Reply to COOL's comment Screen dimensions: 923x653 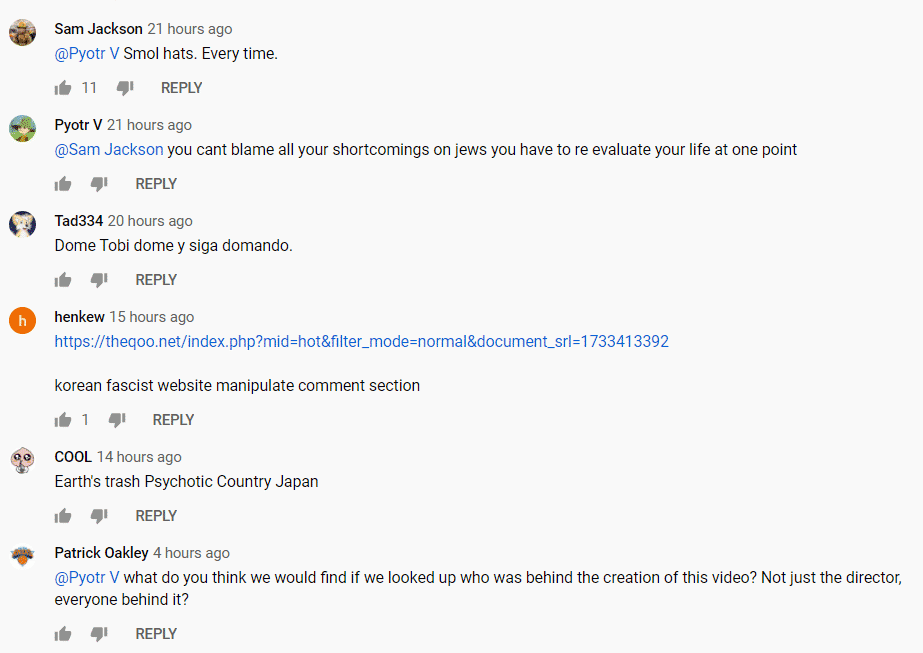(x=156, y=516)
